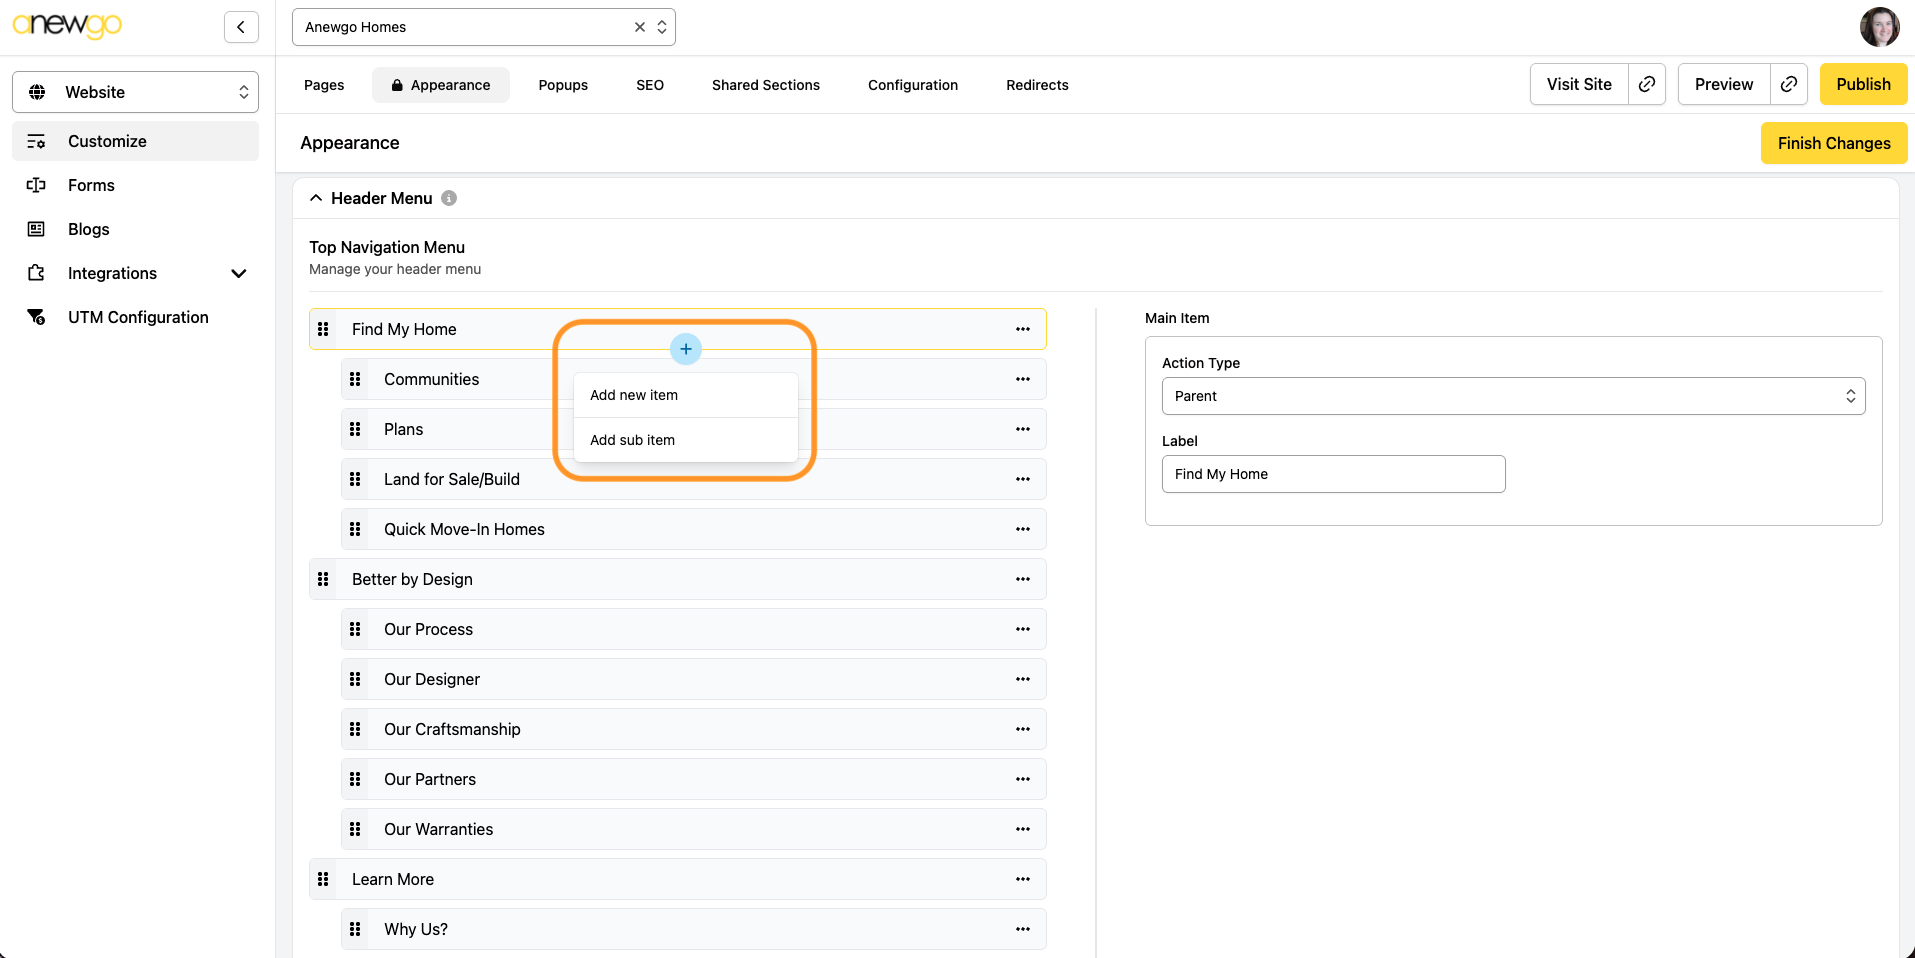Click link icon beside Preview button
This screenshot has width=1915, height=958.
pos(1788,84)
